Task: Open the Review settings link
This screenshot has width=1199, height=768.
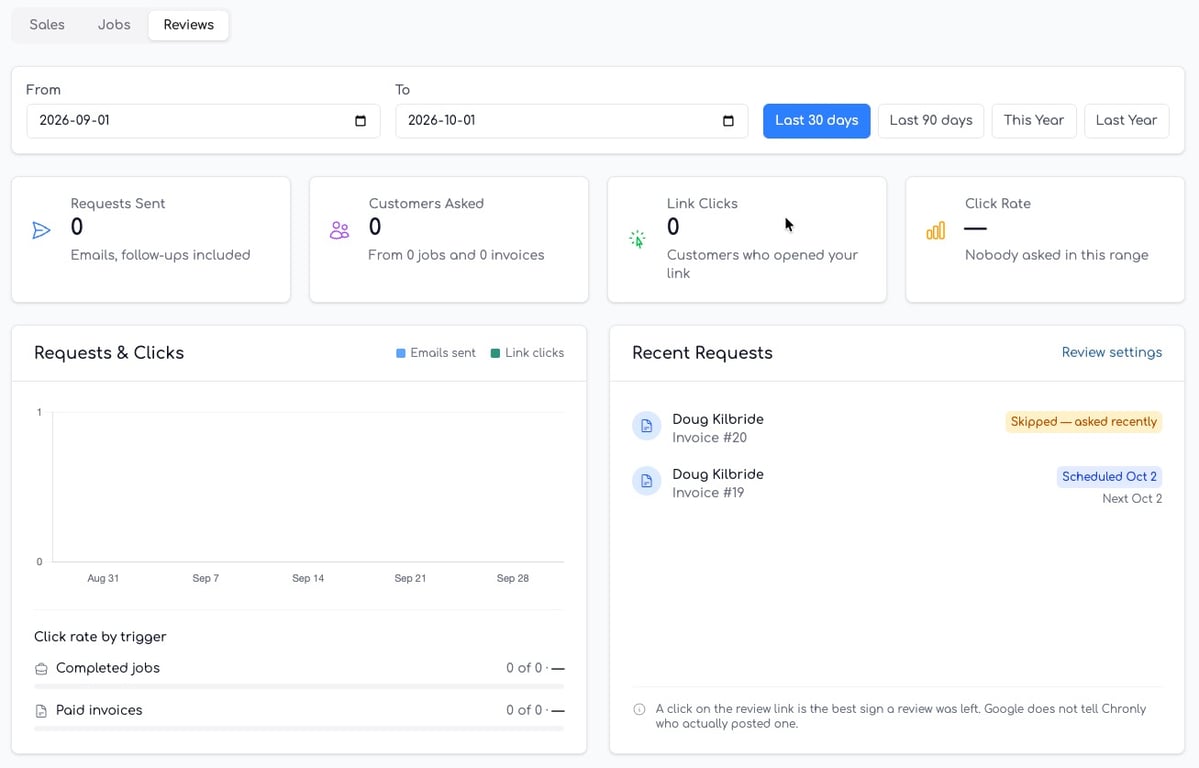Action: [1111, 353]
